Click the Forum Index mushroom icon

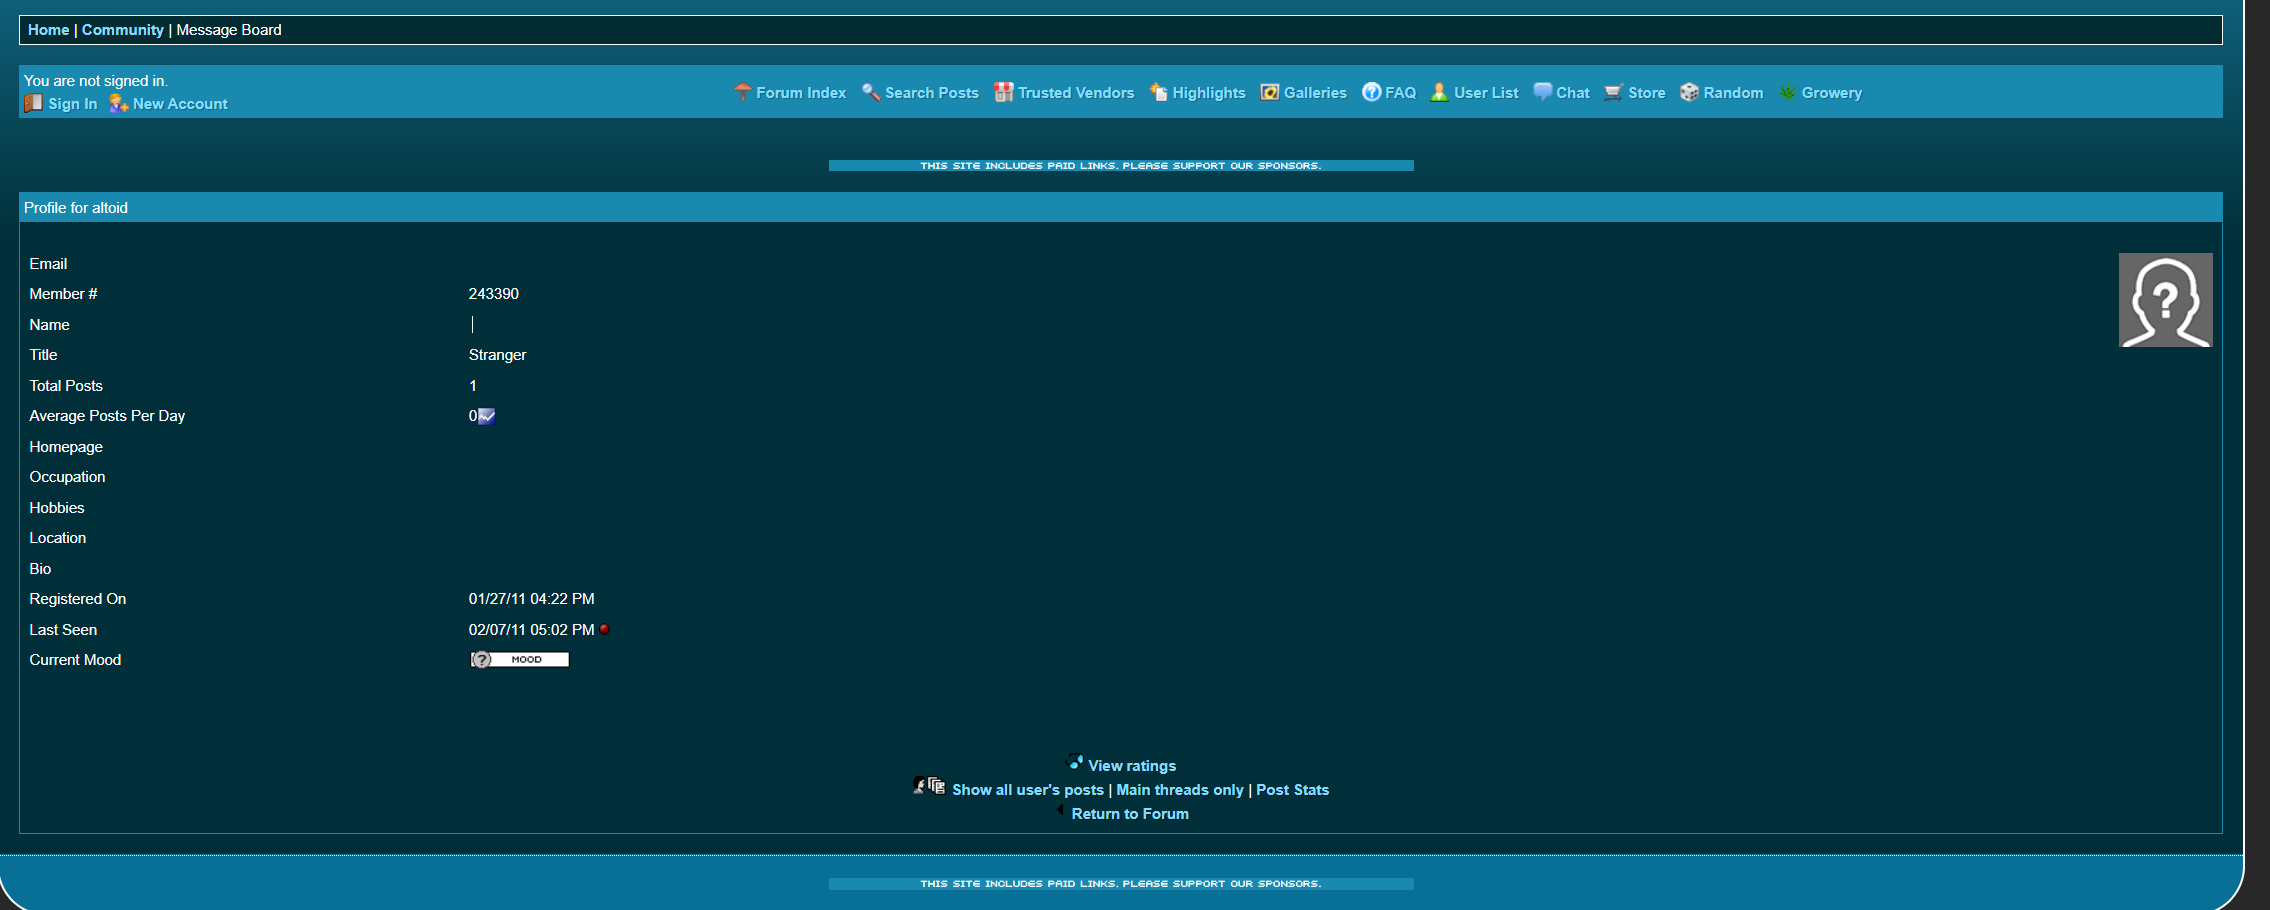click(x=742, y=92)
